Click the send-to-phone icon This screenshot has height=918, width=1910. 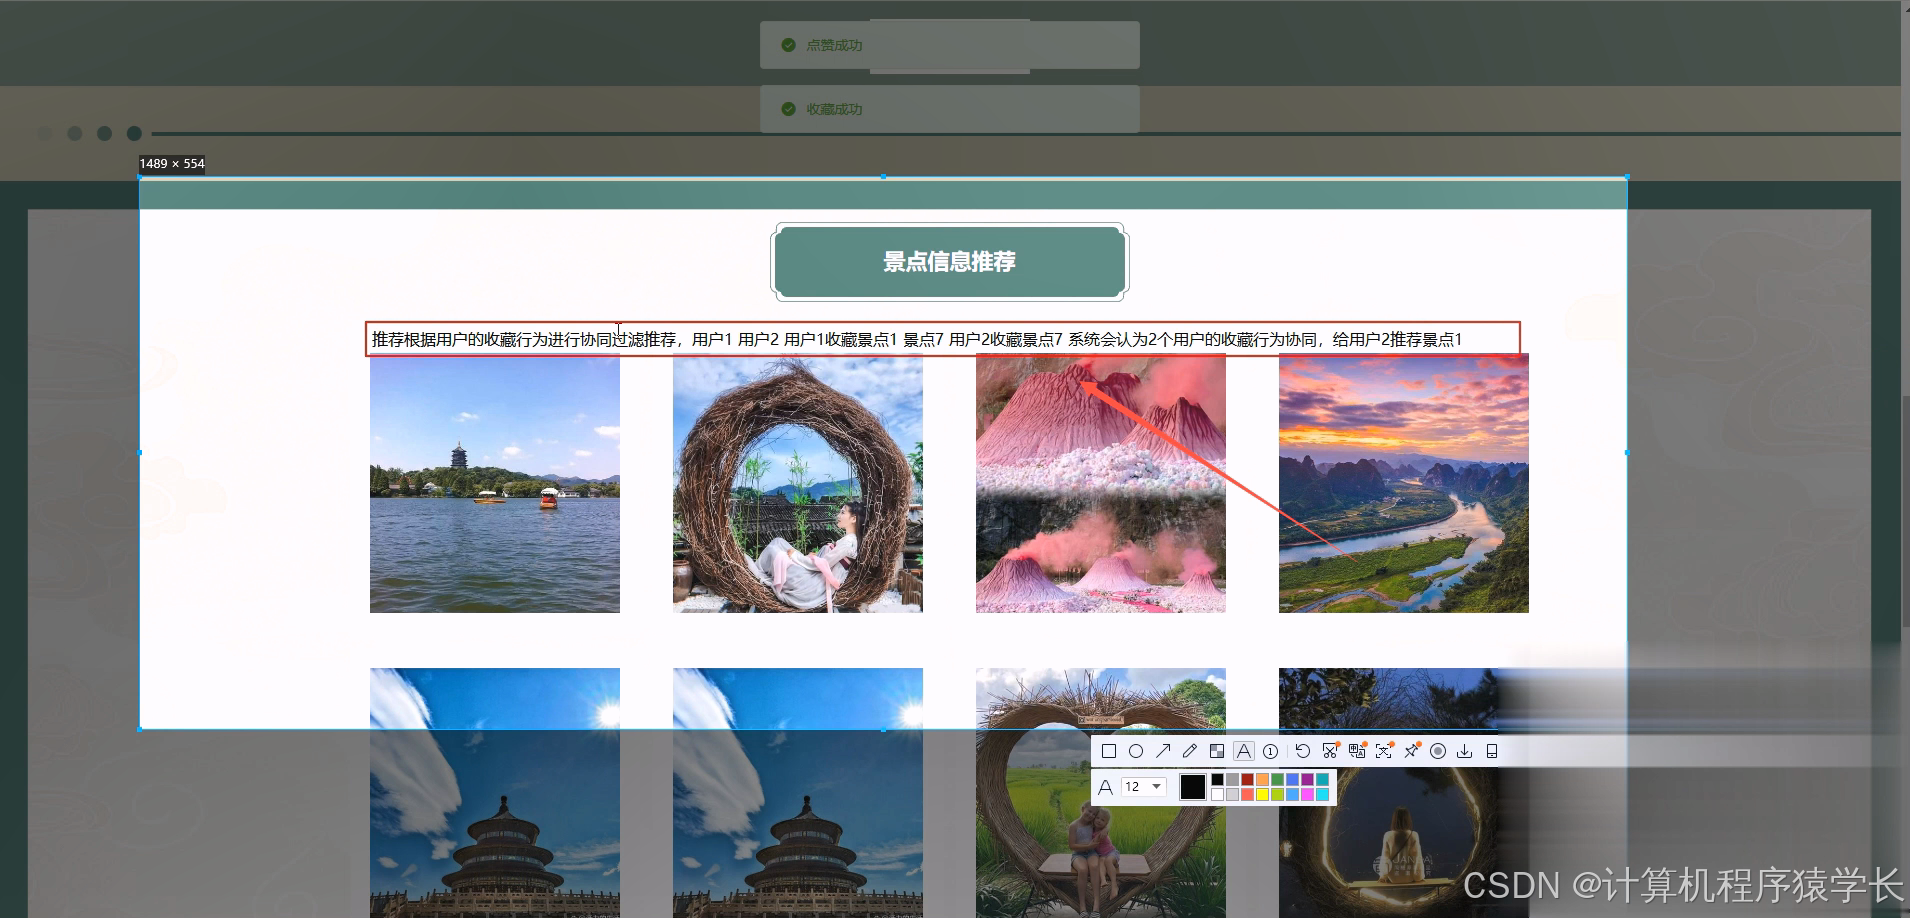click(x=1492, y=751)
